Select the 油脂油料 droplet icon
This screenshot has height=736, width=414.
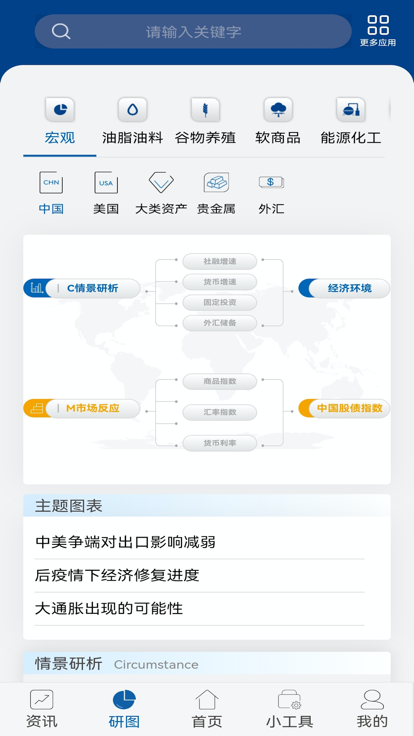click(133, 109)
